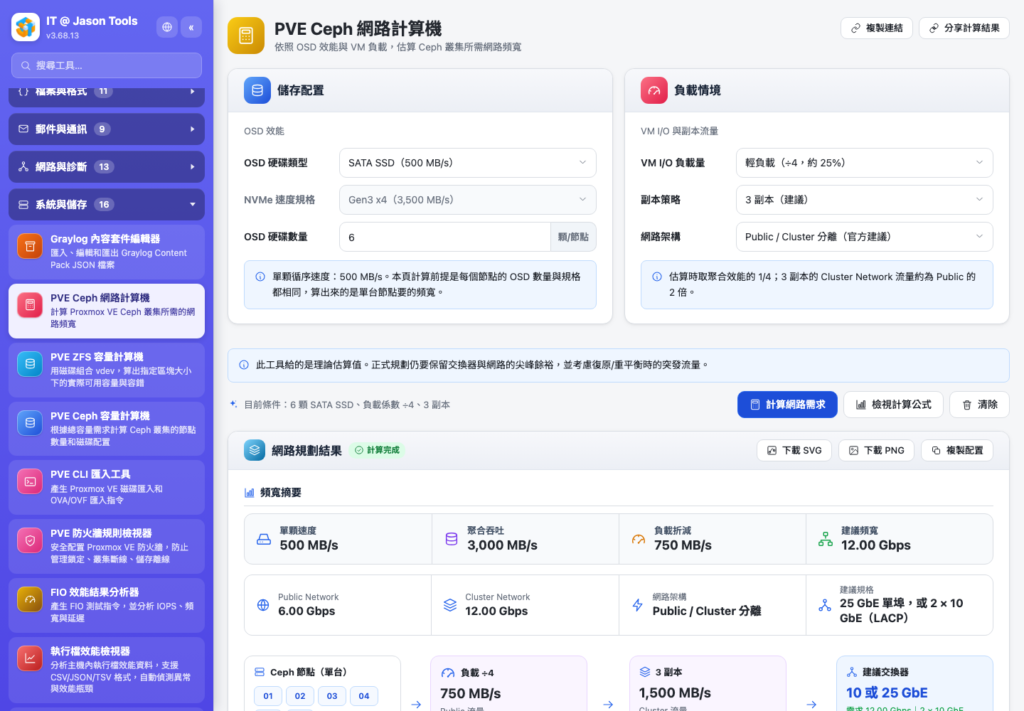
Task: Click the 負載情境 gauge icon
Action: pyautogui.click(x=654, y=91)
